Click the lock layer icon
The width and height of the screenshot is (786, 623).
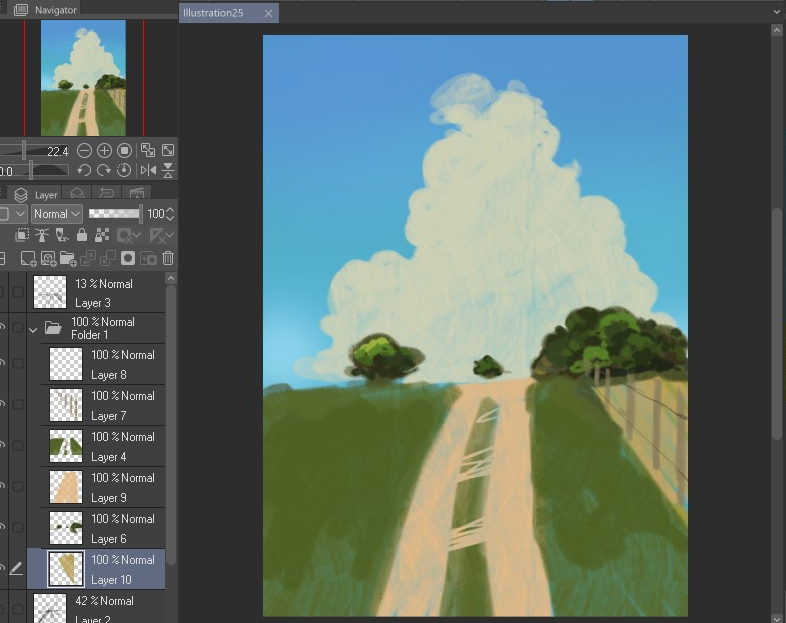point(82,236)
